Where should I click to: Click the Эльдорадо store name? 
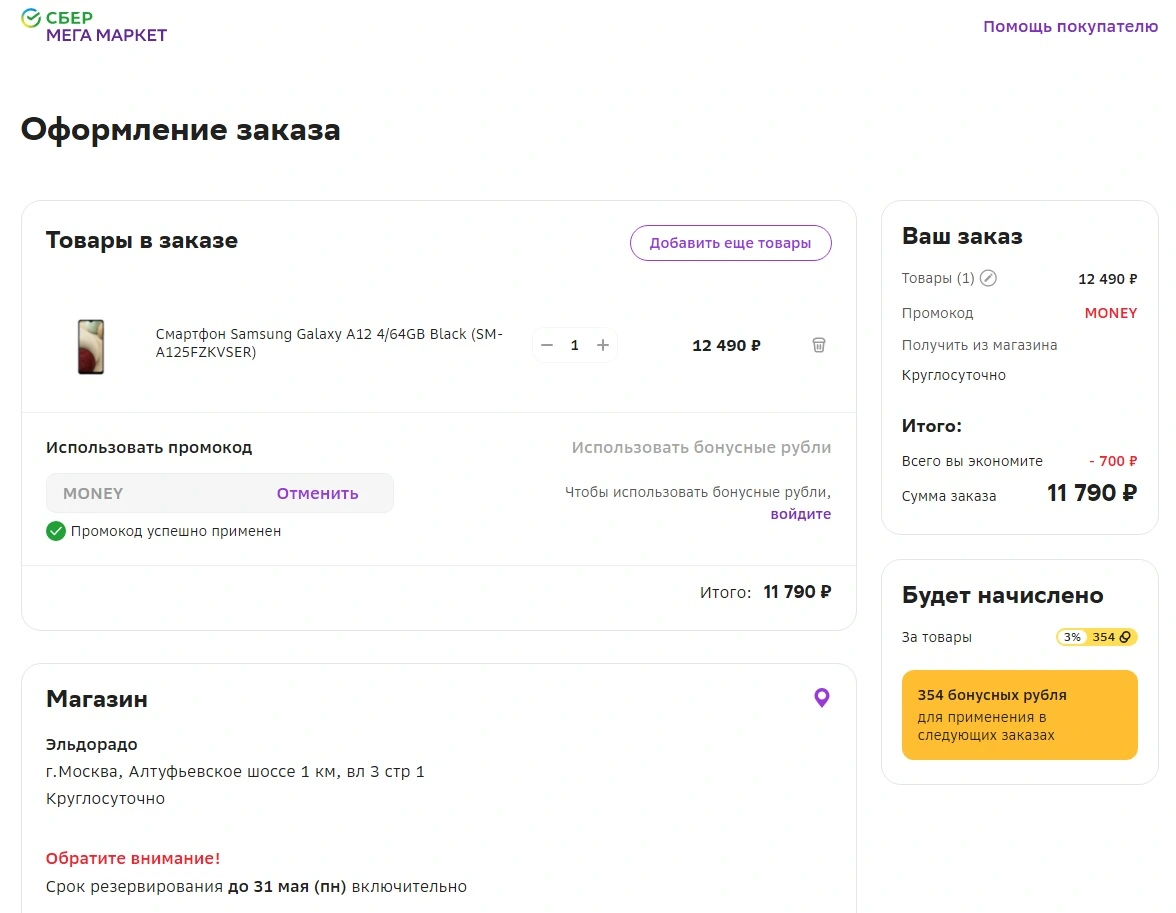(x=92, y=744)
